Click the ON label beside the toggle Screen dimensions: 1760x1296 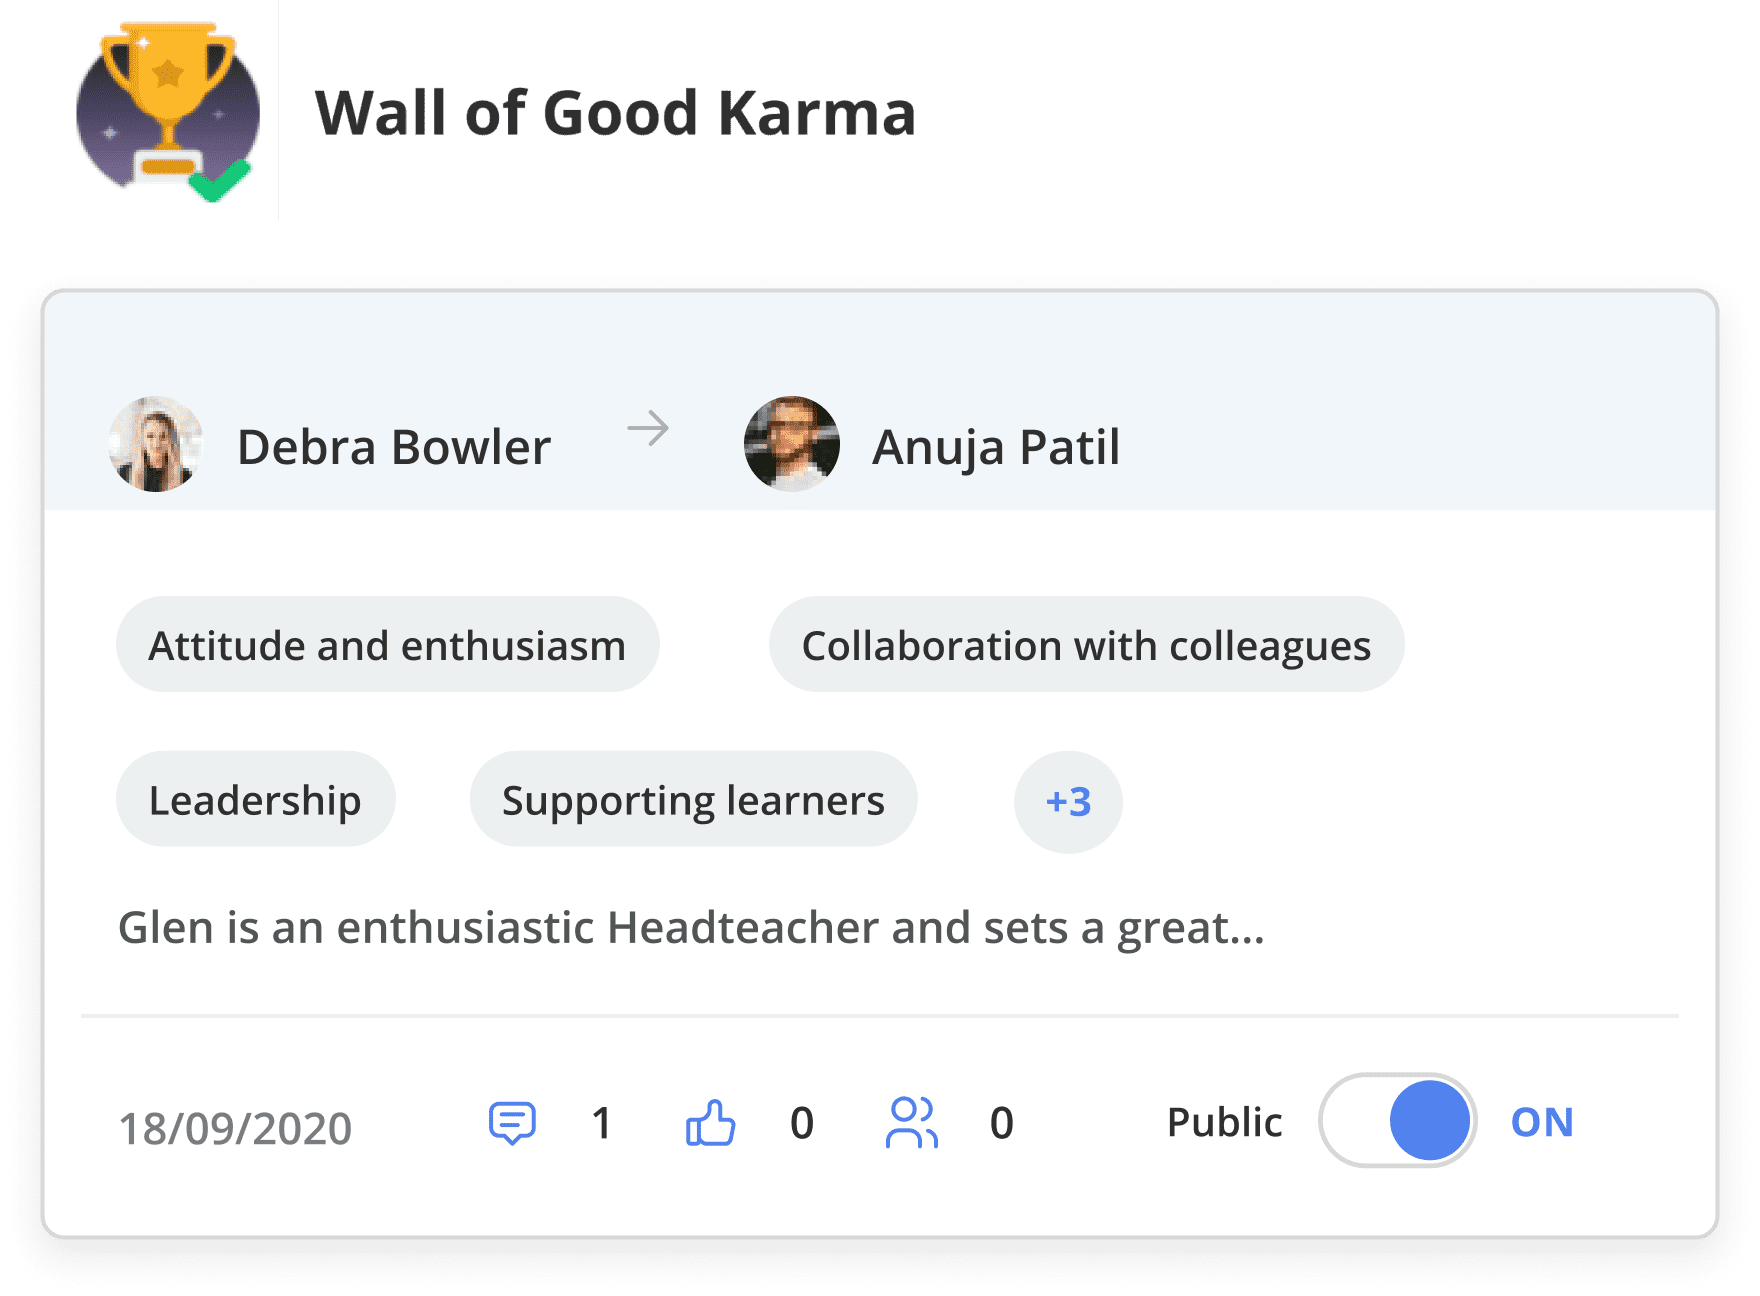[1542, 1122]
